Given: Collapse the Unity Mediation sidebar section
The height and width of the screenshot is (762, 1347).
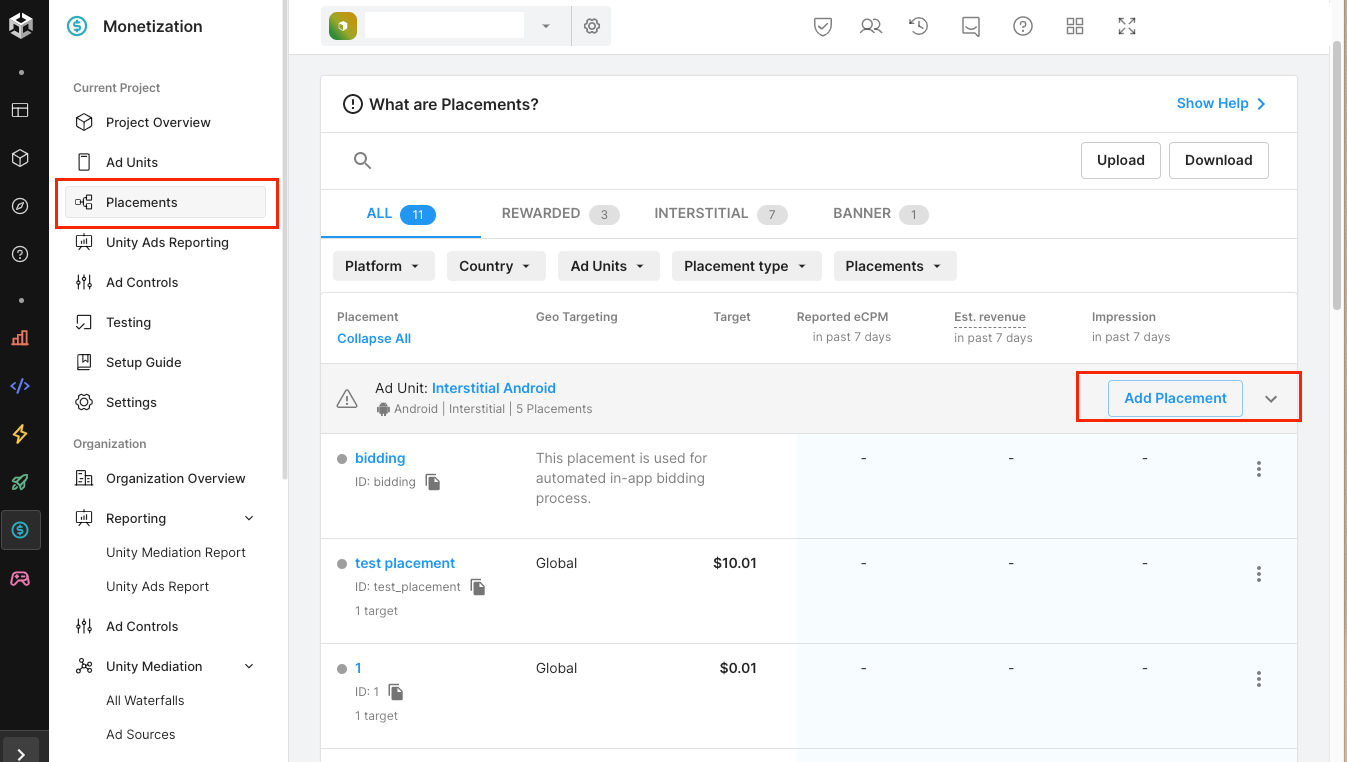Looking at the screenshot, I should 249,666.
